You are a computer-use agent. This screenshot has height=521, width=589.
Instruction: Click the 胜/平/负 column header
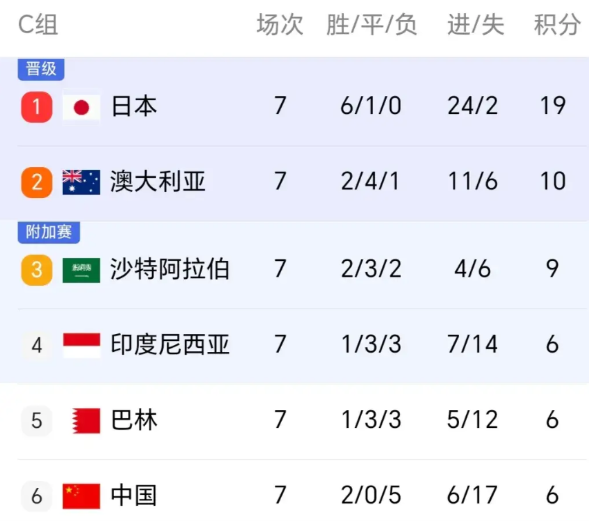[372, 25]
